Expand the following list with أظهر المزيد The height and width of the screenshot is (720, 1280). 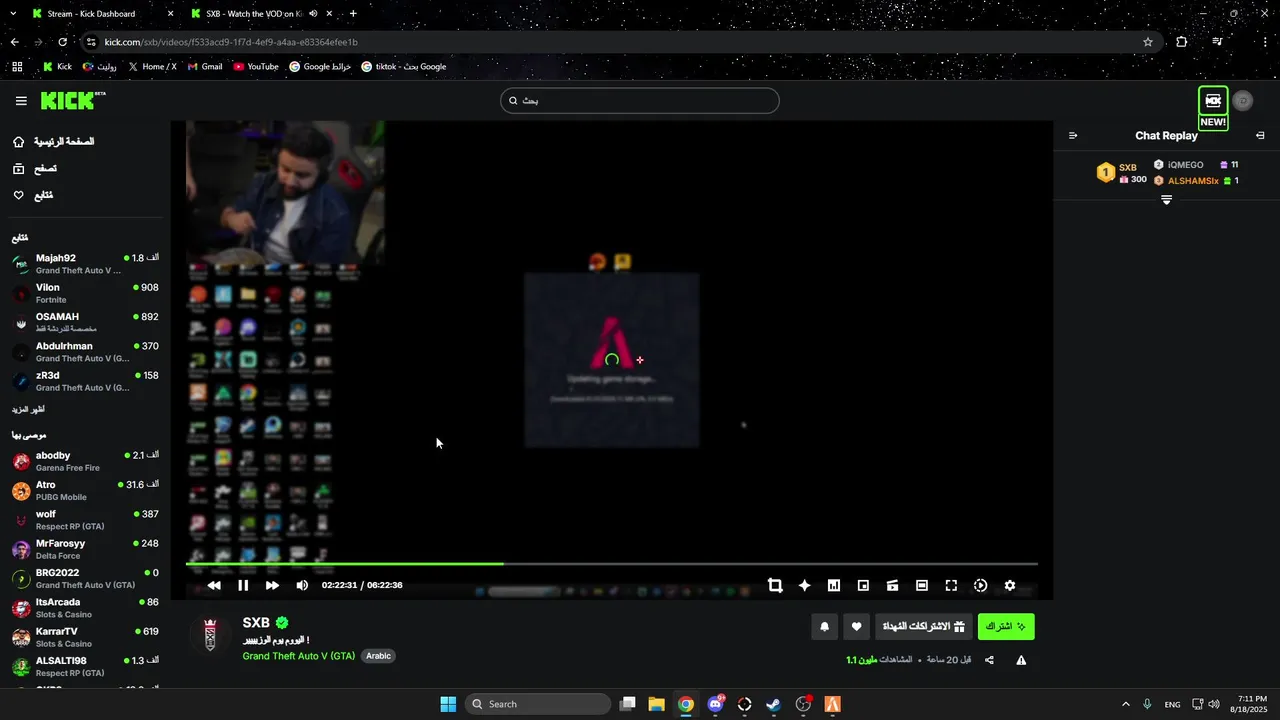(28, 410)
